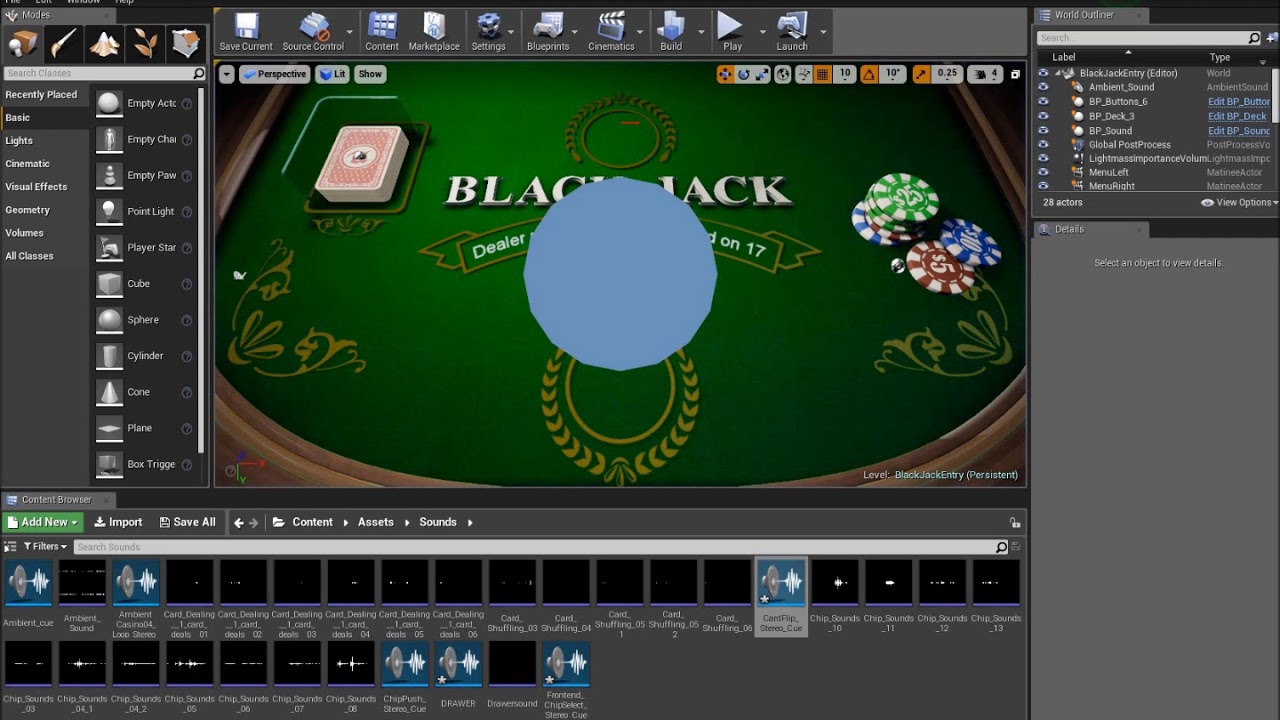Viewport: 1280px width, 720px height.
Task: Select the Foliage mode icon
Action: 145,44
